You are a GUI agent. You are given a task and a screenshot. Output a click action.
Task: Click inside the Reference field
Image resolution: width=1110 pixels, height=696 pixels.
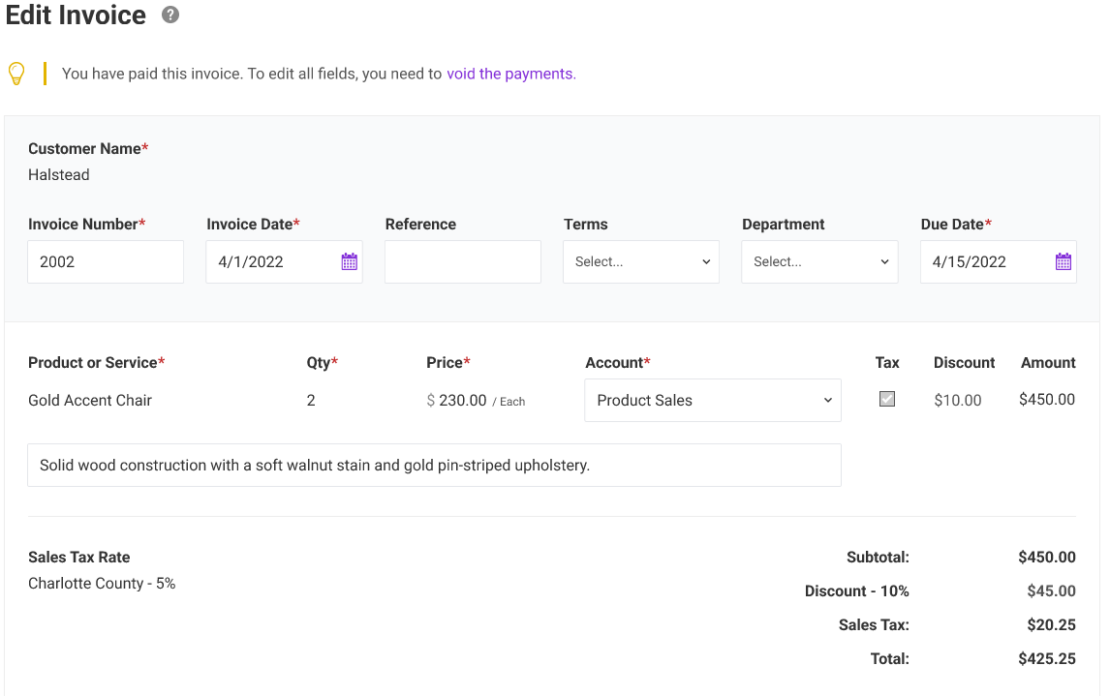click(x=462, y=261)
